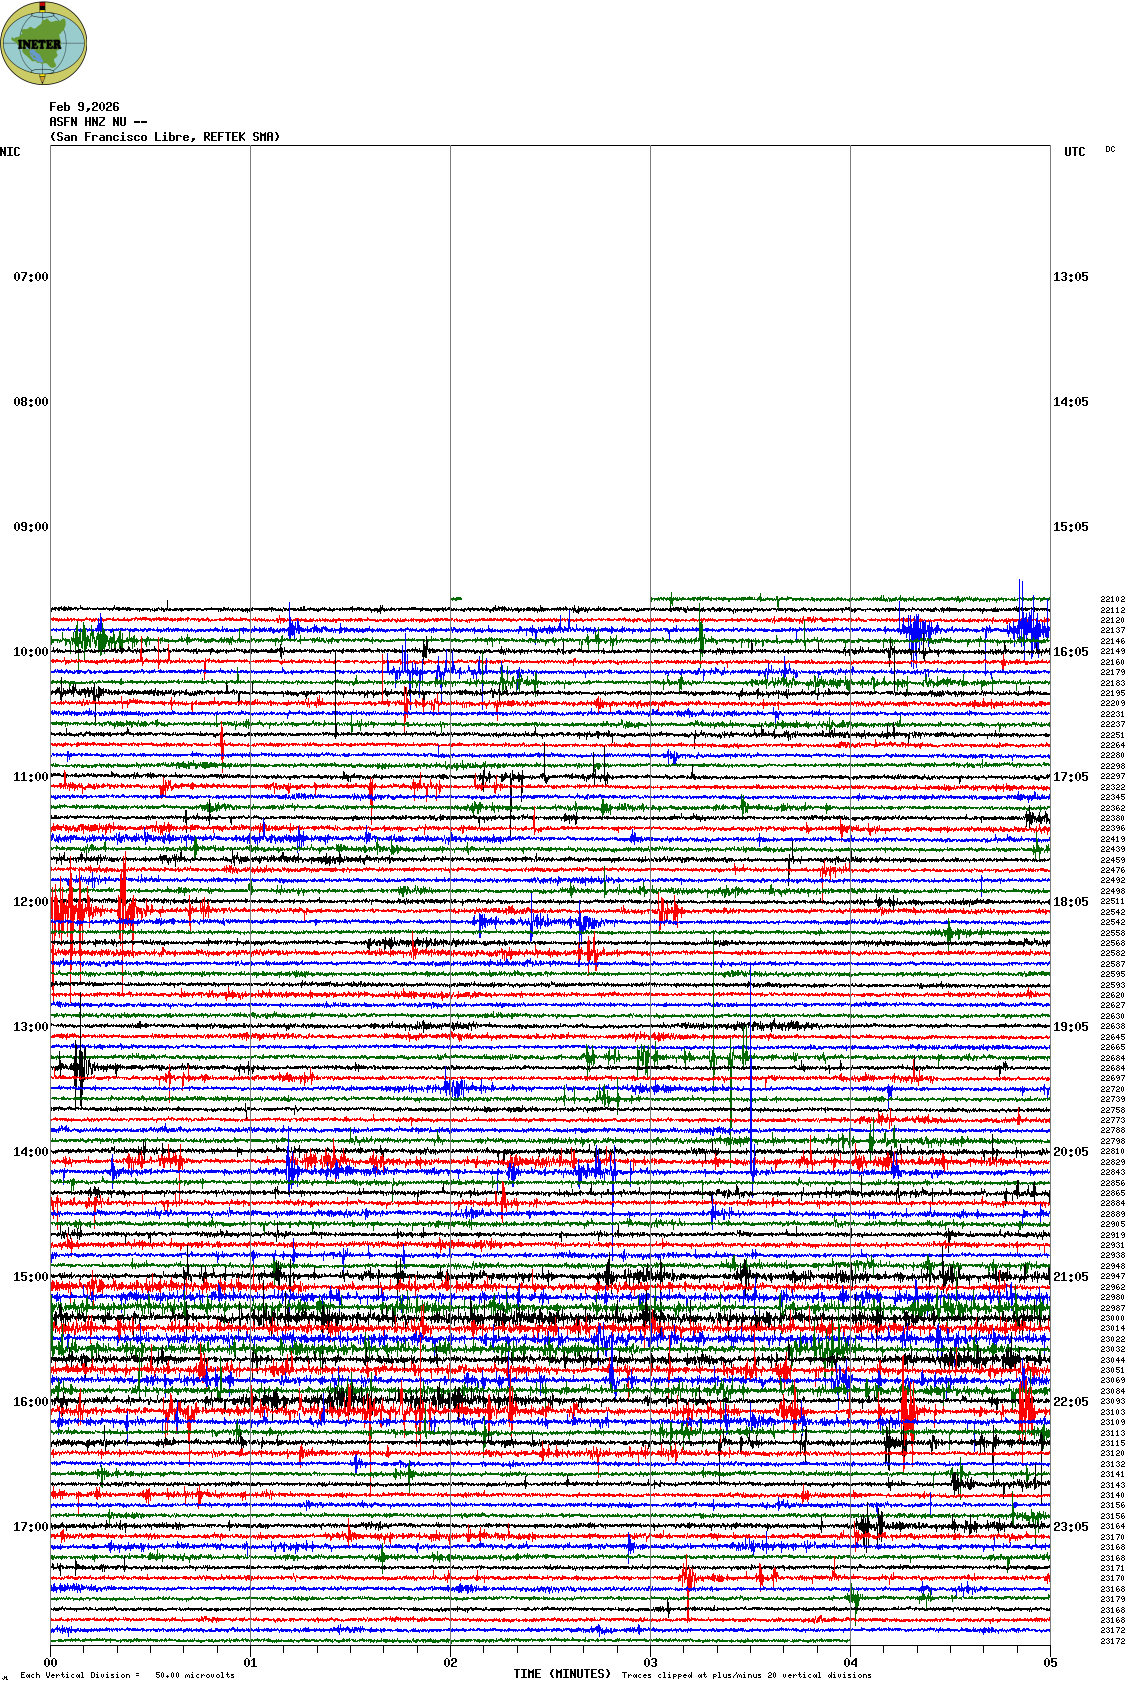Screen dimensions: 1130x1689
Task: Click the Feb 9,2026 date text
Action: pos(84,107)
